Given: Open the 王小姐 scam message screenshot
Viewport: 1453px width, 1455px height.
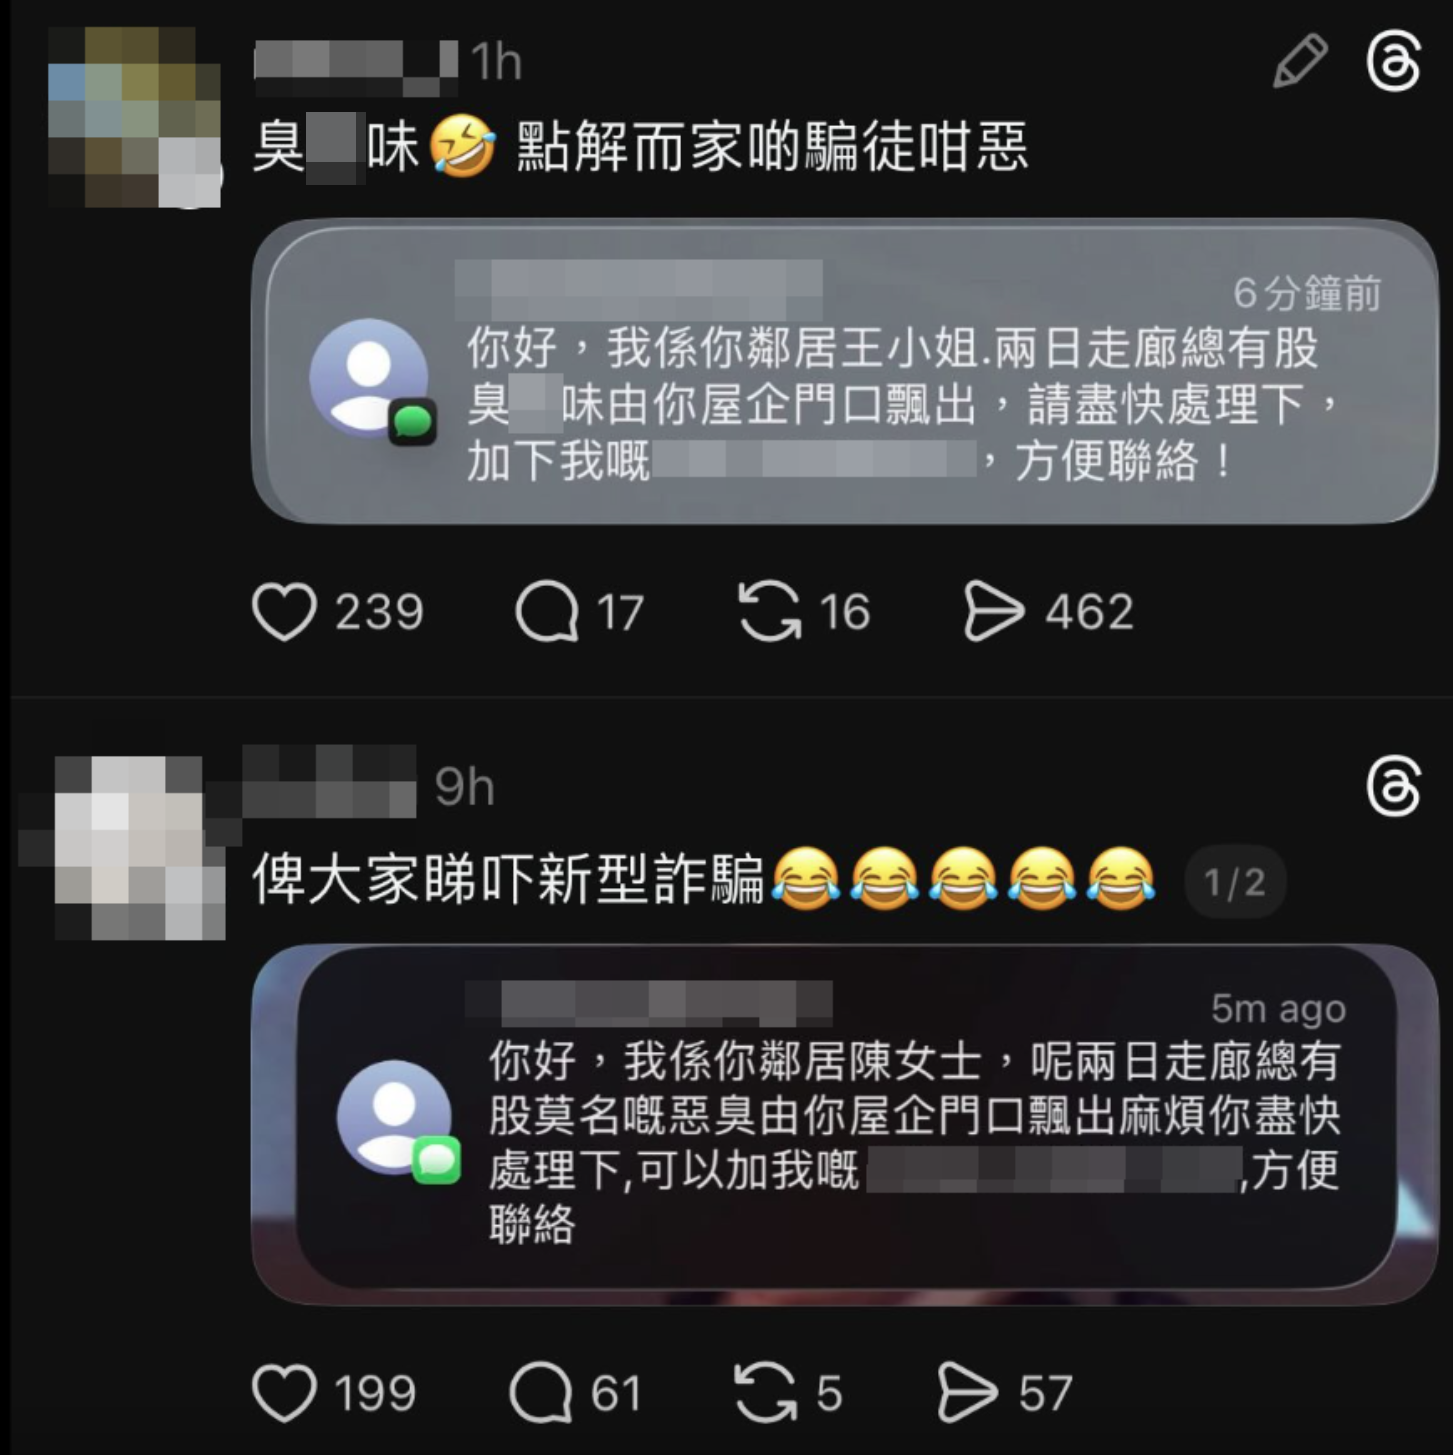Looking at the screenshot, I should (845, 371).
